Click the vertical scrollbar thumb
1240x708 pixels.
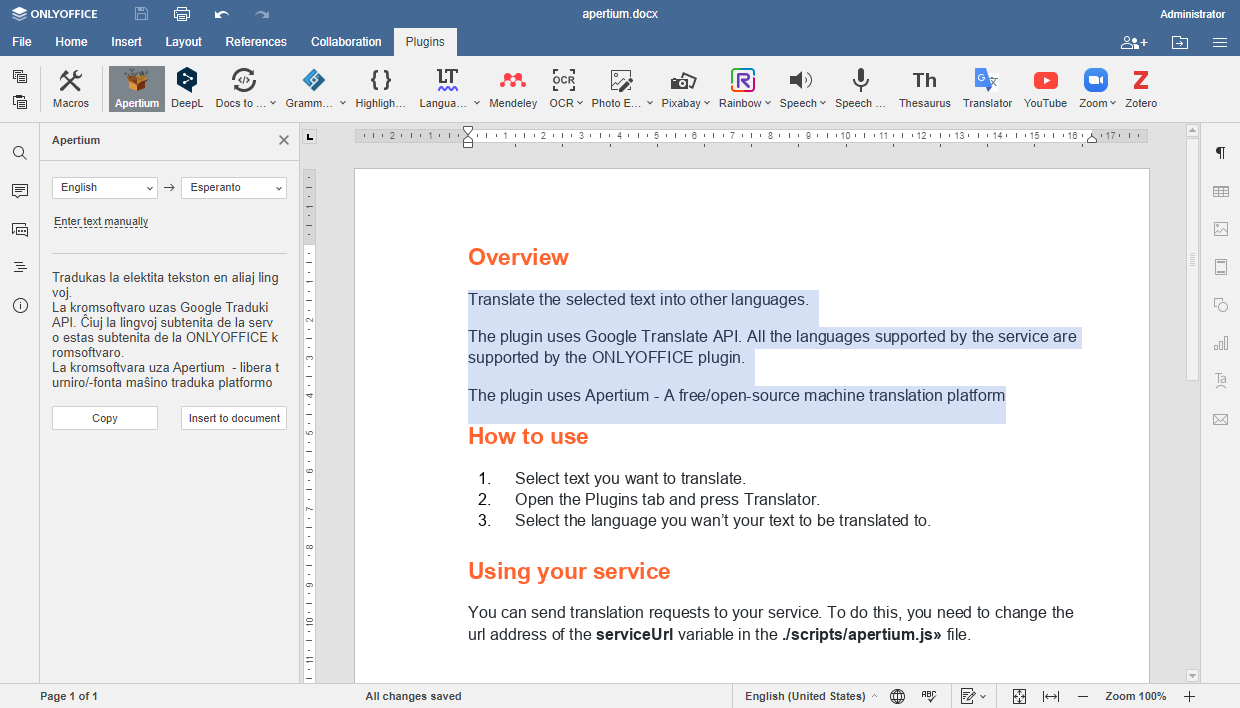point(1192,259)
